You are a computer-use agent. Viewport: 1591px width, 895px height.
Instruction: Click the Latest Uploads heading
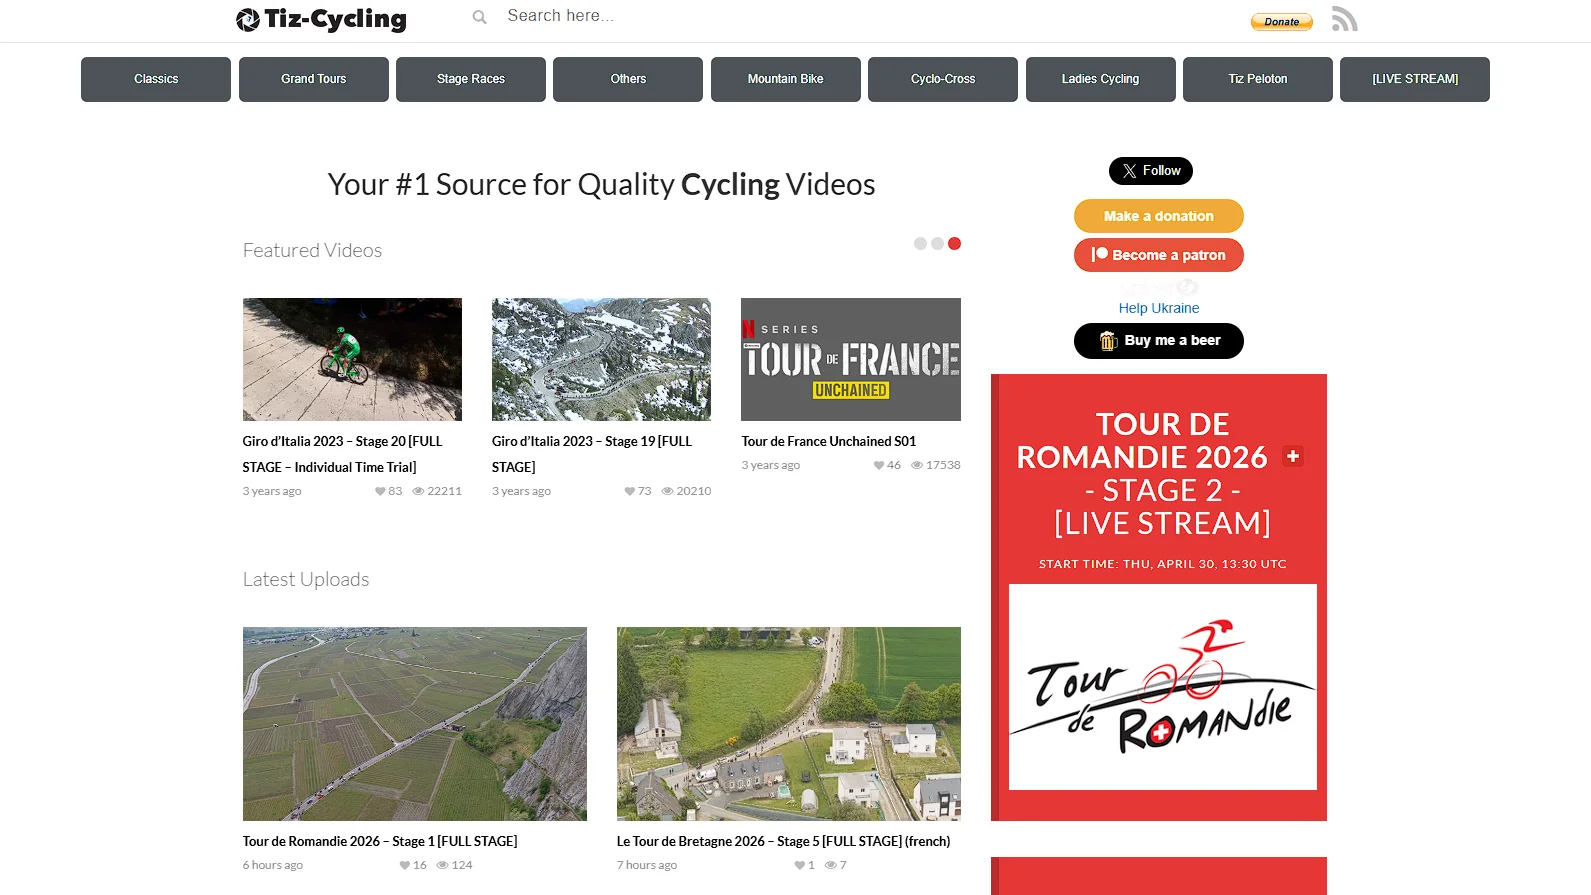coord(306,579)
